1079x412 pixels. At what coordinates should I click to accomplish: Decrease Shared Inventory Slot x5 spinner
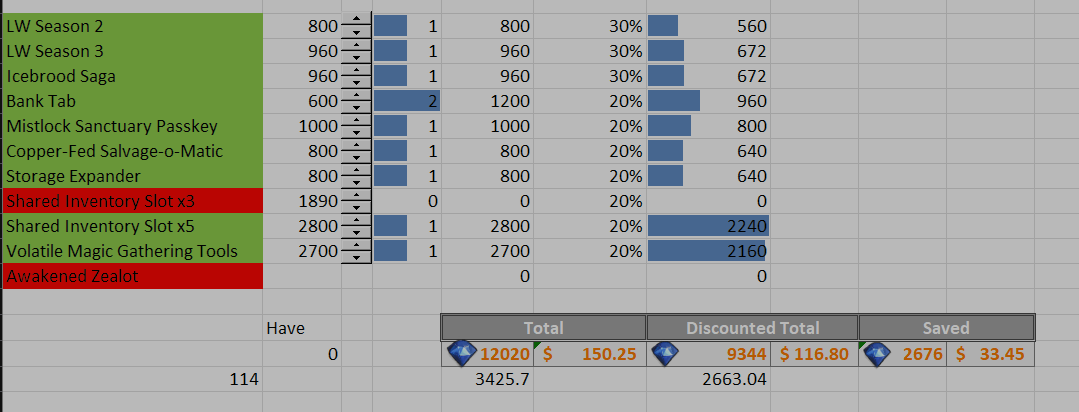pyautogui.click(x=356, y=232)
